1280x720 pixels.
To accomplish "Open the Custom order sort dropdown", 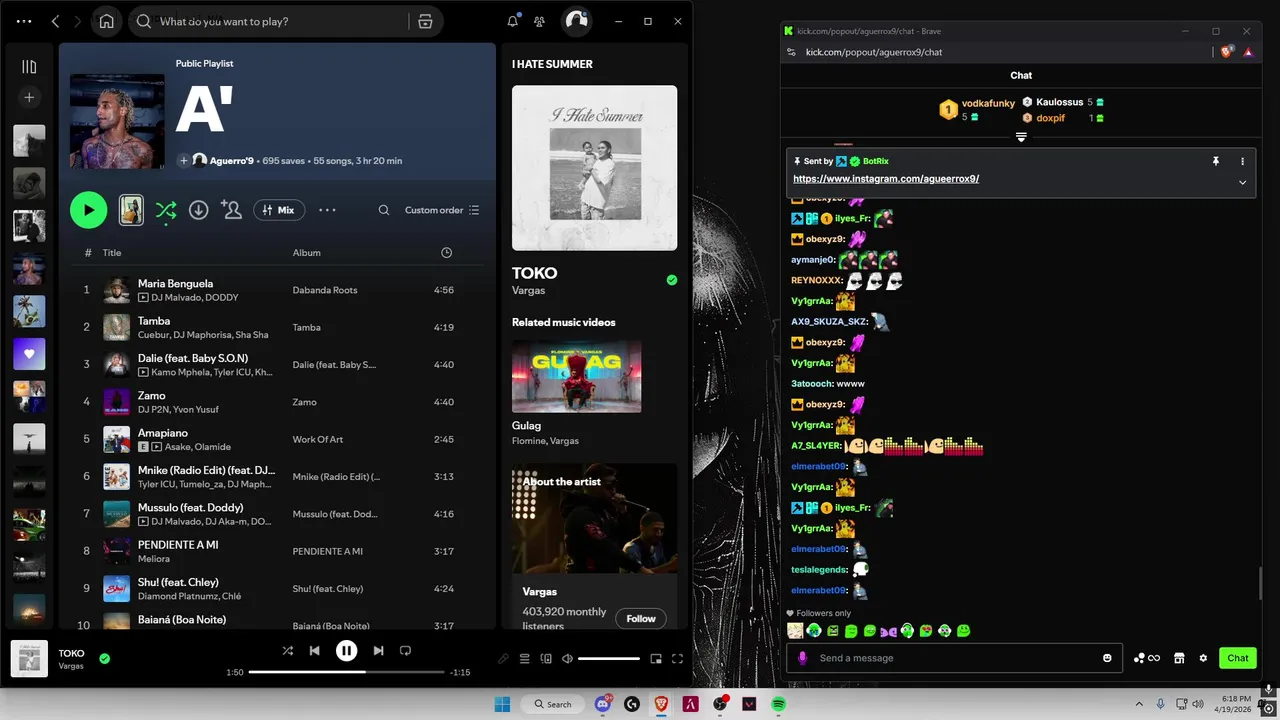I will 442,210.
